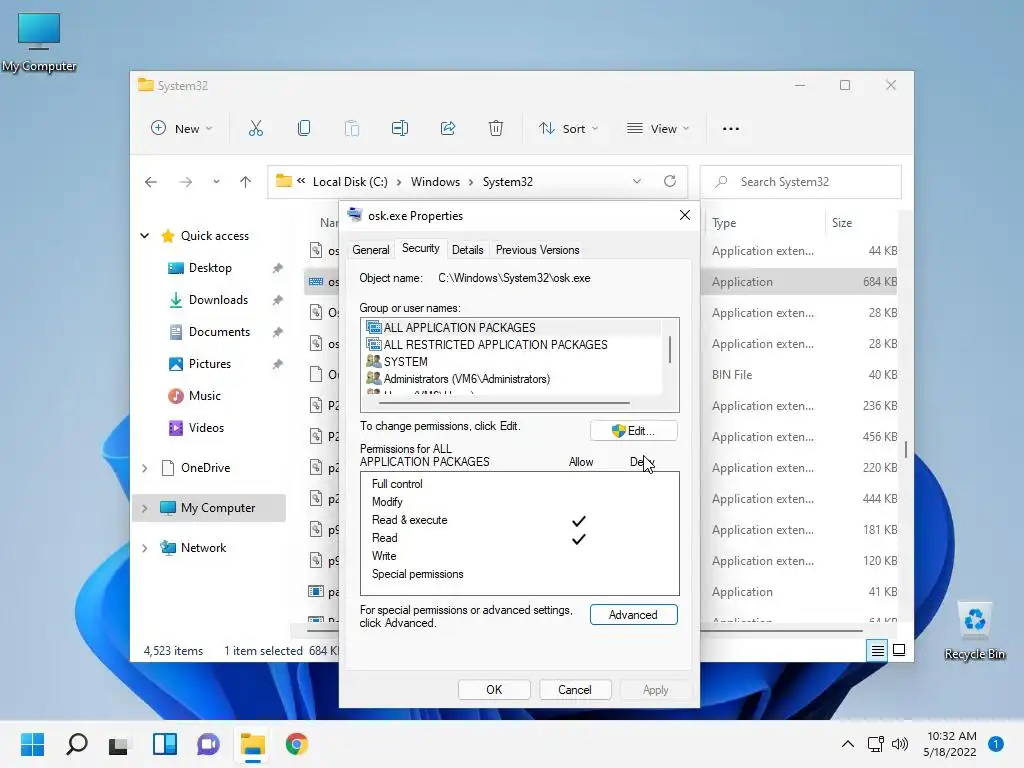The height and width of the screenshot is (768, 1024).
Task: Select ALL RESTRICTED APPLICATION PACKAGES entry
Action: (513, 345)
